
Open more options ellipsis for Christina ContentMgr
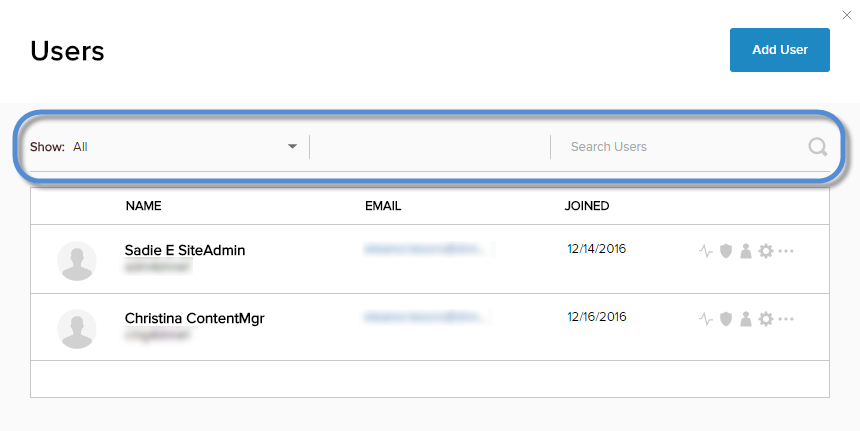[x=786, y=319]
